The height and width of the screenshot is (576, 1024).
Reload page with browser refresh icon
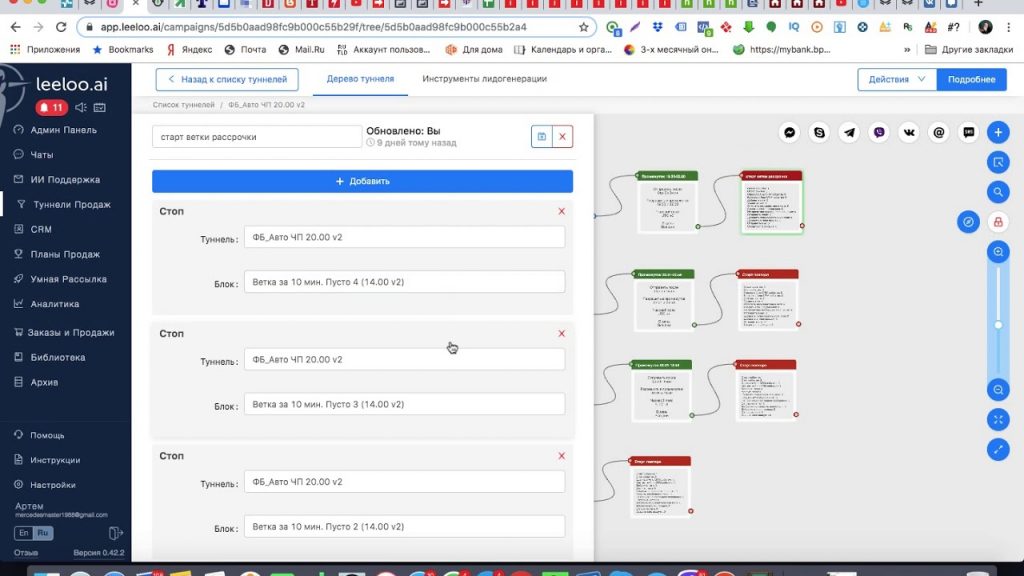click(61, 27)
